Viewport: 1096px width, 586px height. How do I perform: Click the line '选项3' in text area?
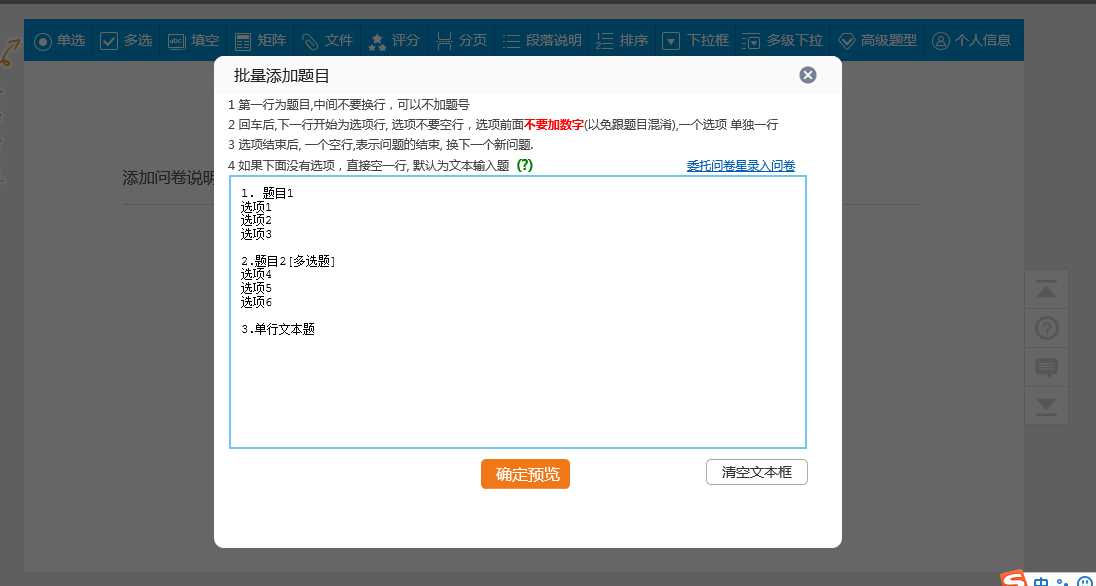[256, 234]
